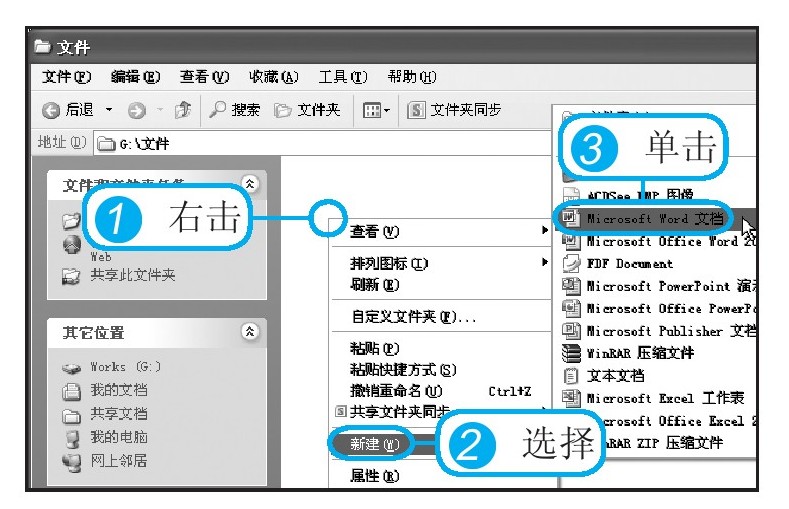Collapse the 其它位置 panel

(250, 331)
